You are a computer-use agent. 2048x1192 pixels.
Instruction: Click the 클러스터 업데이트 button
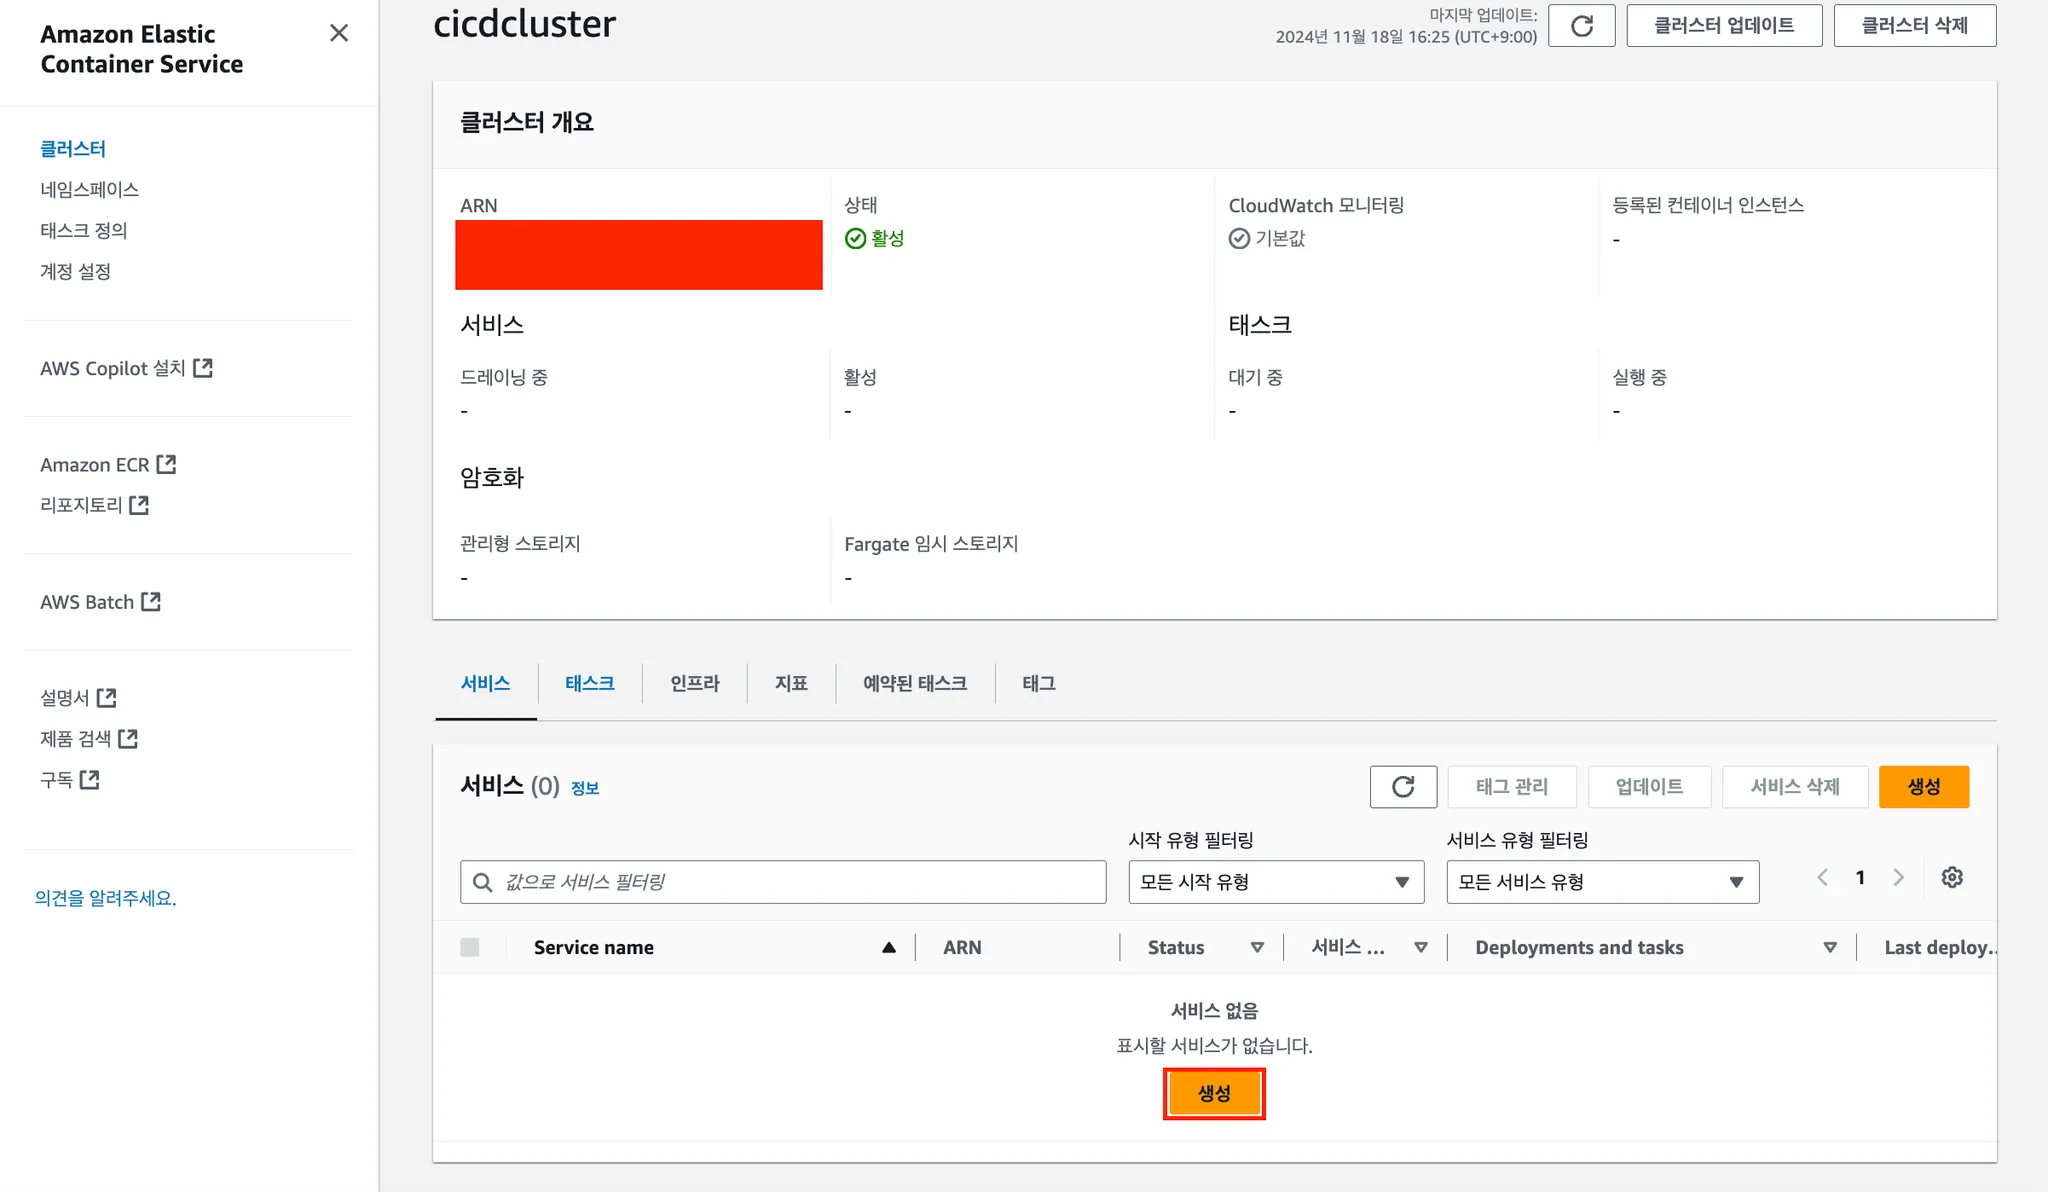1724,25
